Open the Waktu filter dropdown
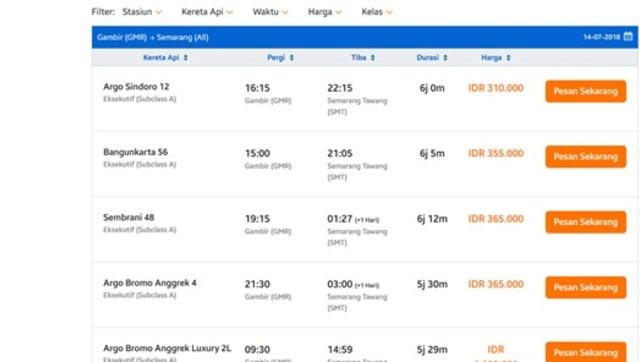640x362 pixels. pos(270,12)
